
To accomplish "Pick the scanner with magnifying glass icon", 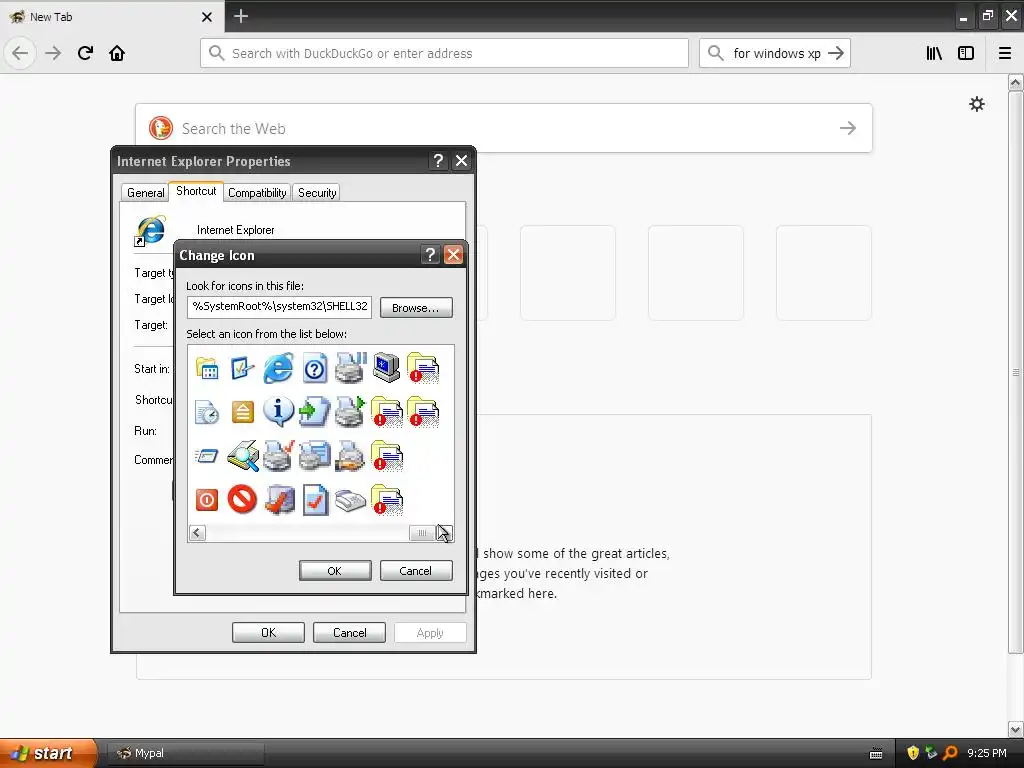I will tap(242, 456).
